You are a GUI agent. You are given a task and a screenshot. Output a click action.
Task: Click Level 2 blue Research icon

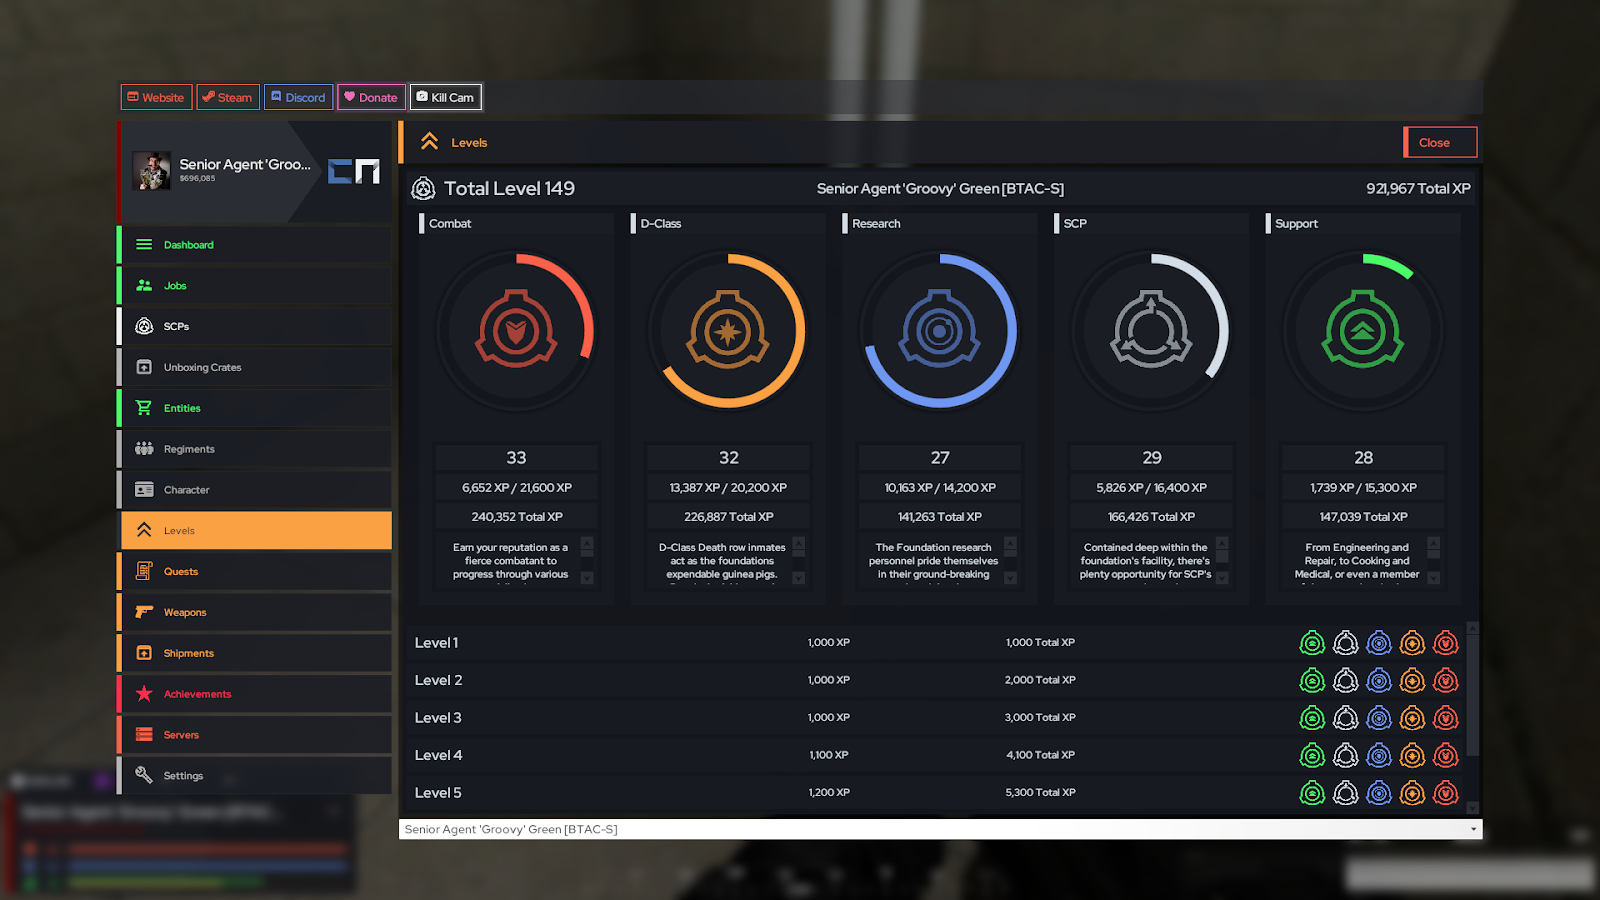pos(1379,681)
